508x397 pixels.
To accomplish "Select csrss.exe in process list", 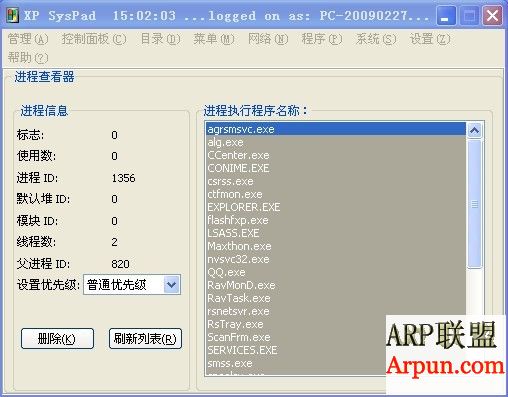I will (336, 181).
